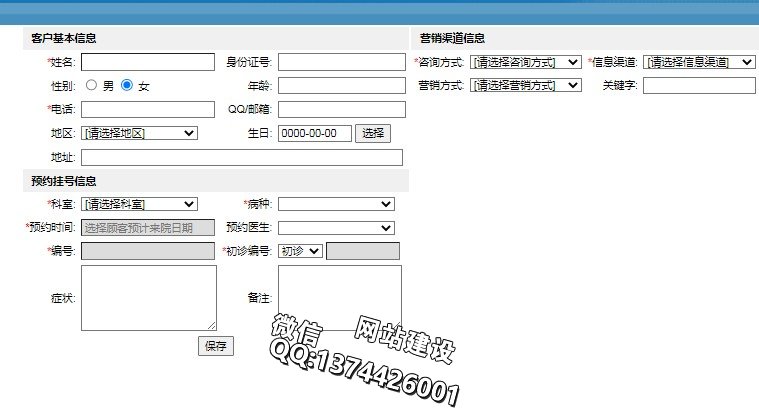This screenshot has width=759, height=415.
Task: Click the 关键字 keyword input field
Action: 699,86
